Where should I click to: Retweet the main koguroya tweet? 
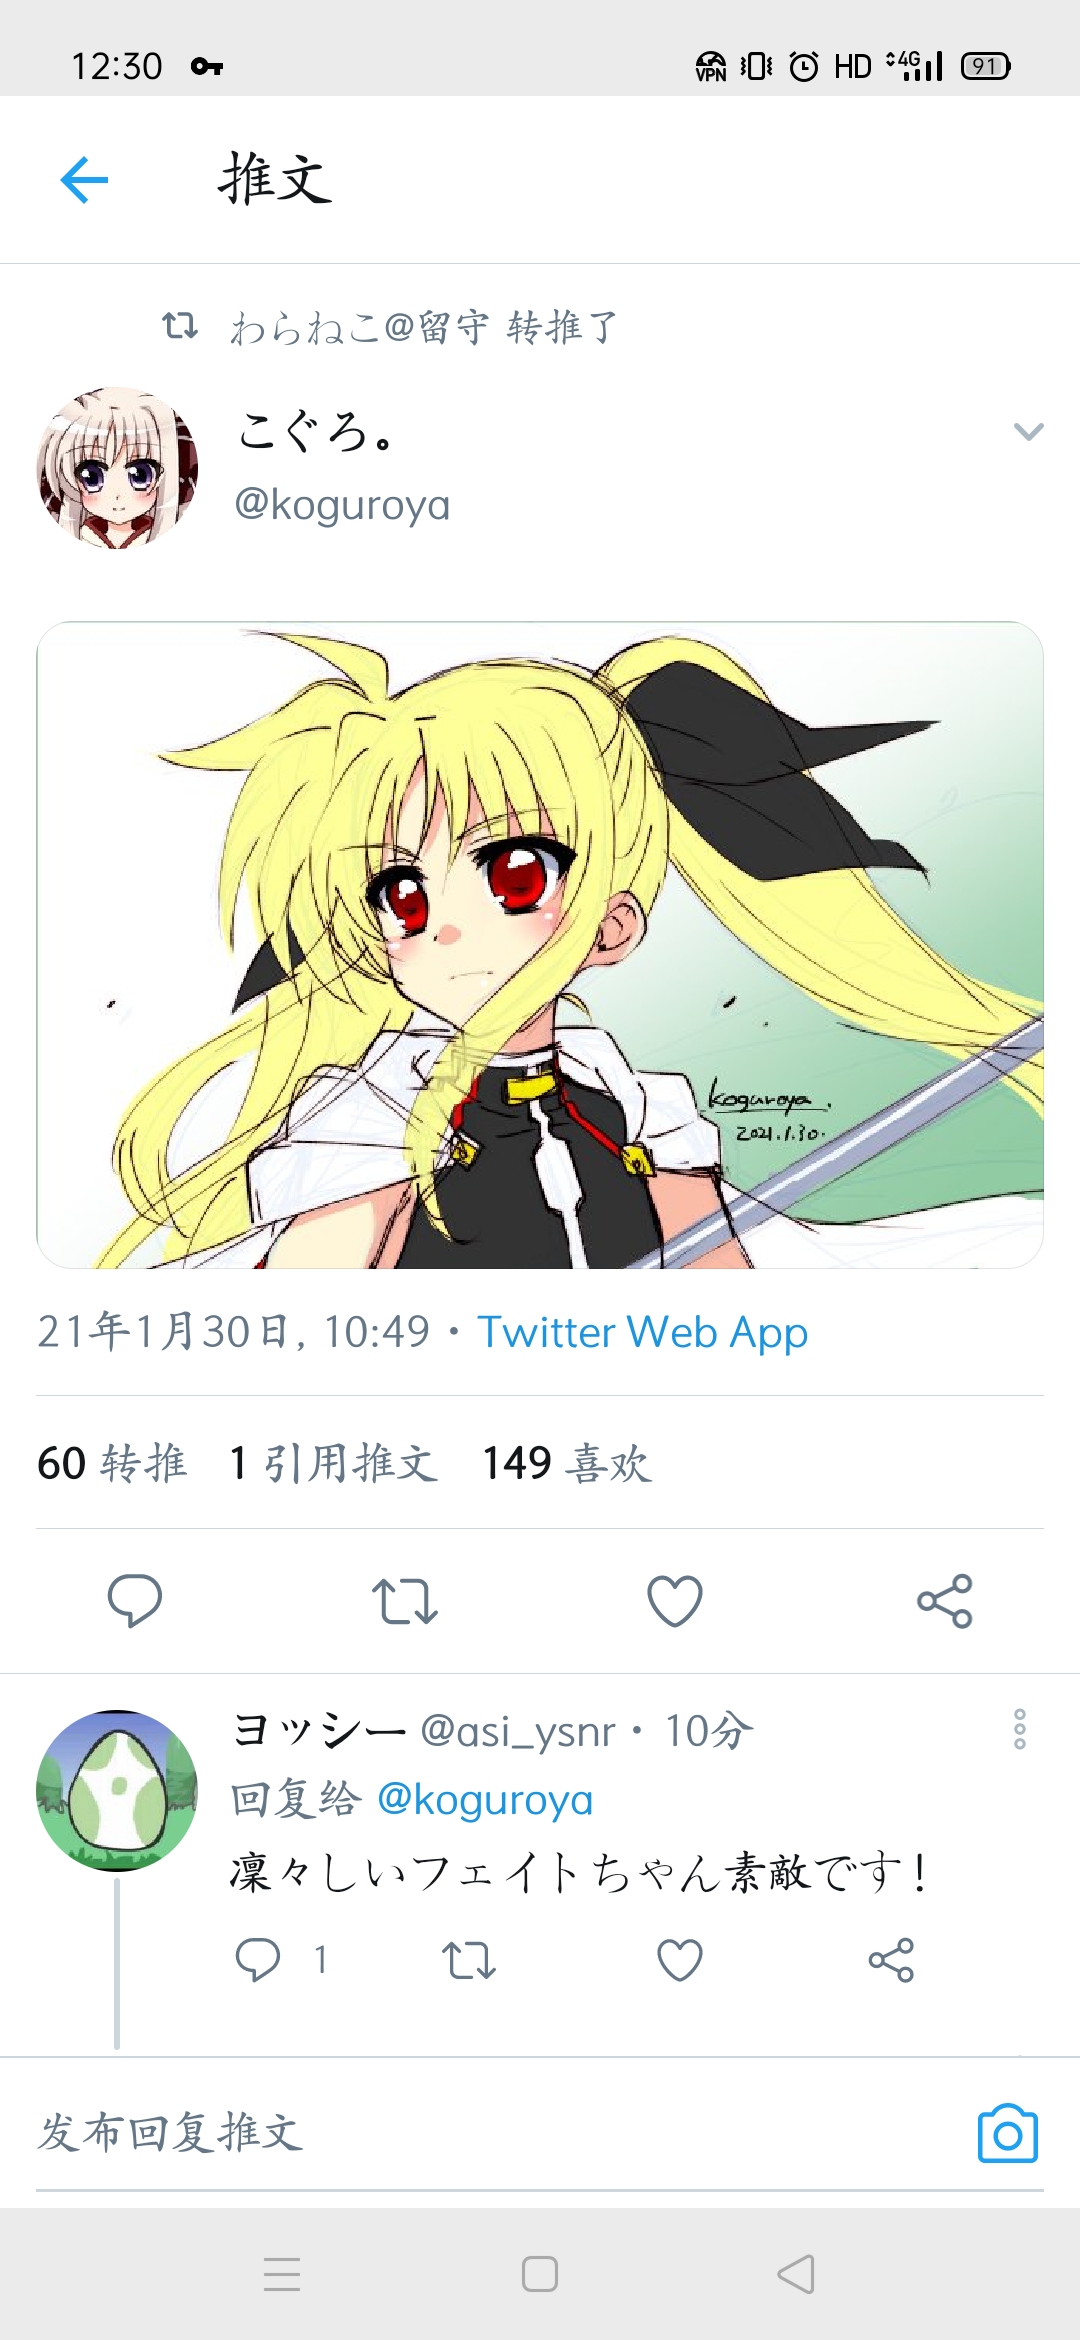point(405,1600)
